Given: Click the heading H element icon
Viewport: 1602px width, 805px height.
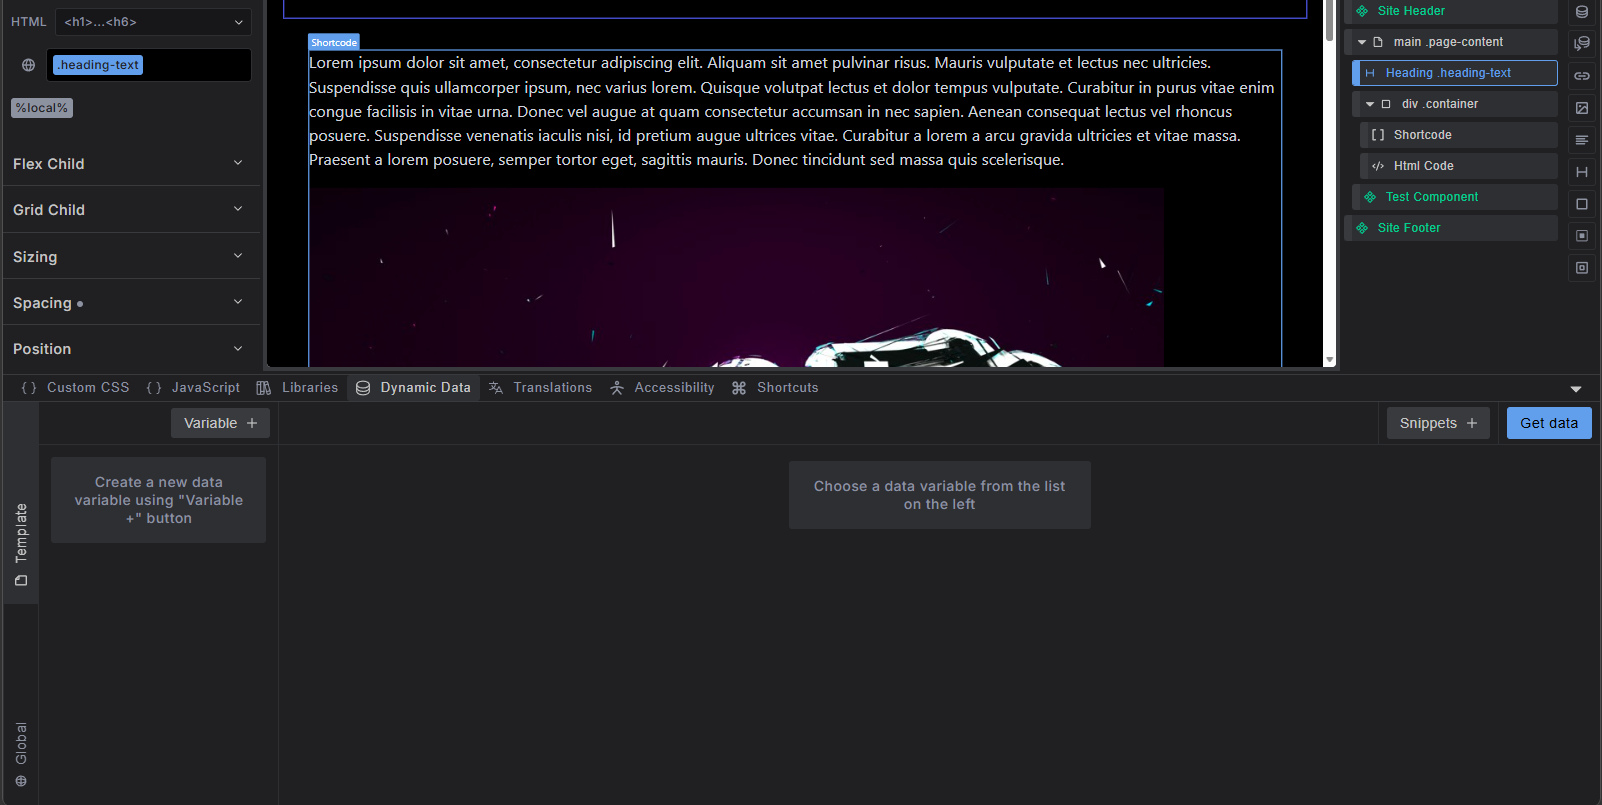Looking at the screenshot, I should point(1581,172).
